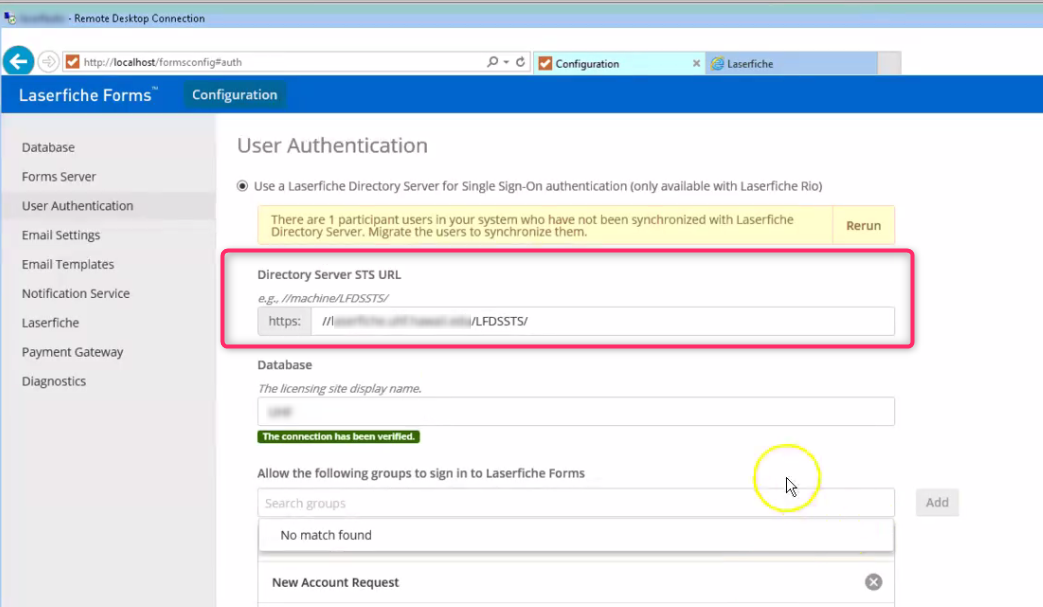Click the browser forward arrow button

click(x=48, y=62)
